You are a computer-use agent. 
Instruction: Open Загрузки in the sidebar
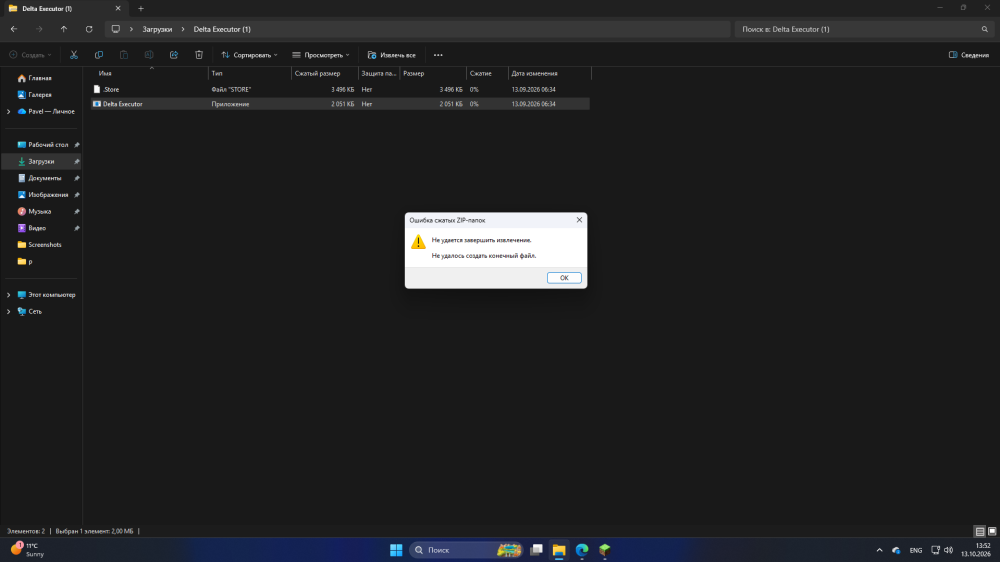41,161
